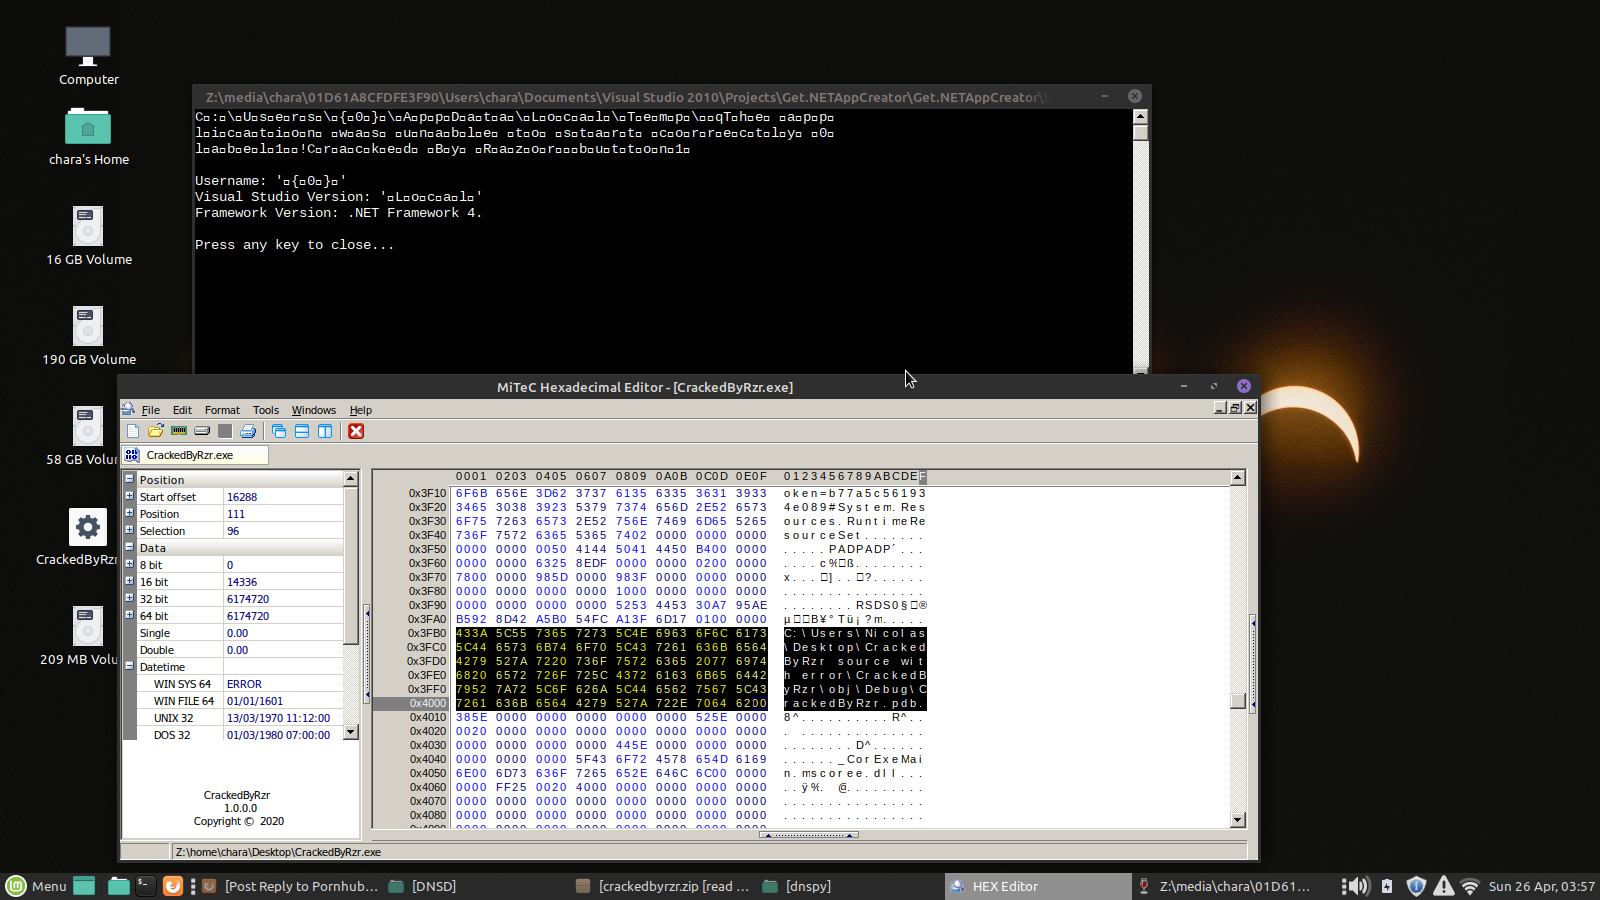Screen dimensions: 1600x900
Task: Click the hex view vertical scrollbar thumb
Action: pyautogui.click(x=1238, y=700)
